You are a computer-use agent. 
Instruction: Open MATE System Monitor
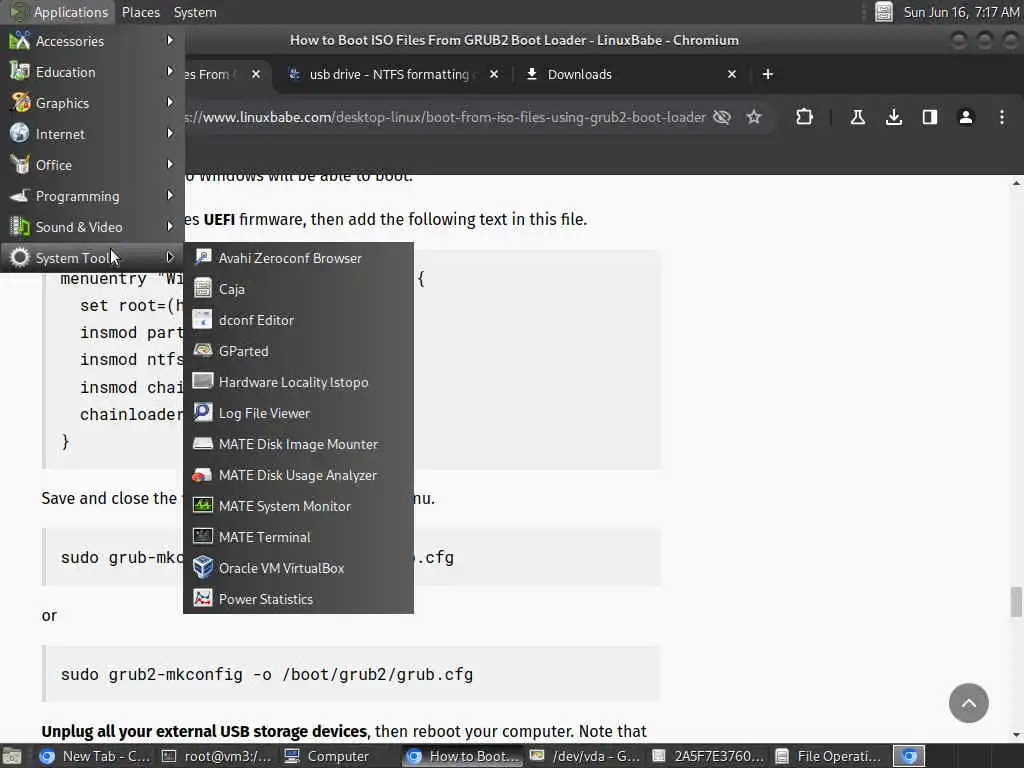(298, 506)
